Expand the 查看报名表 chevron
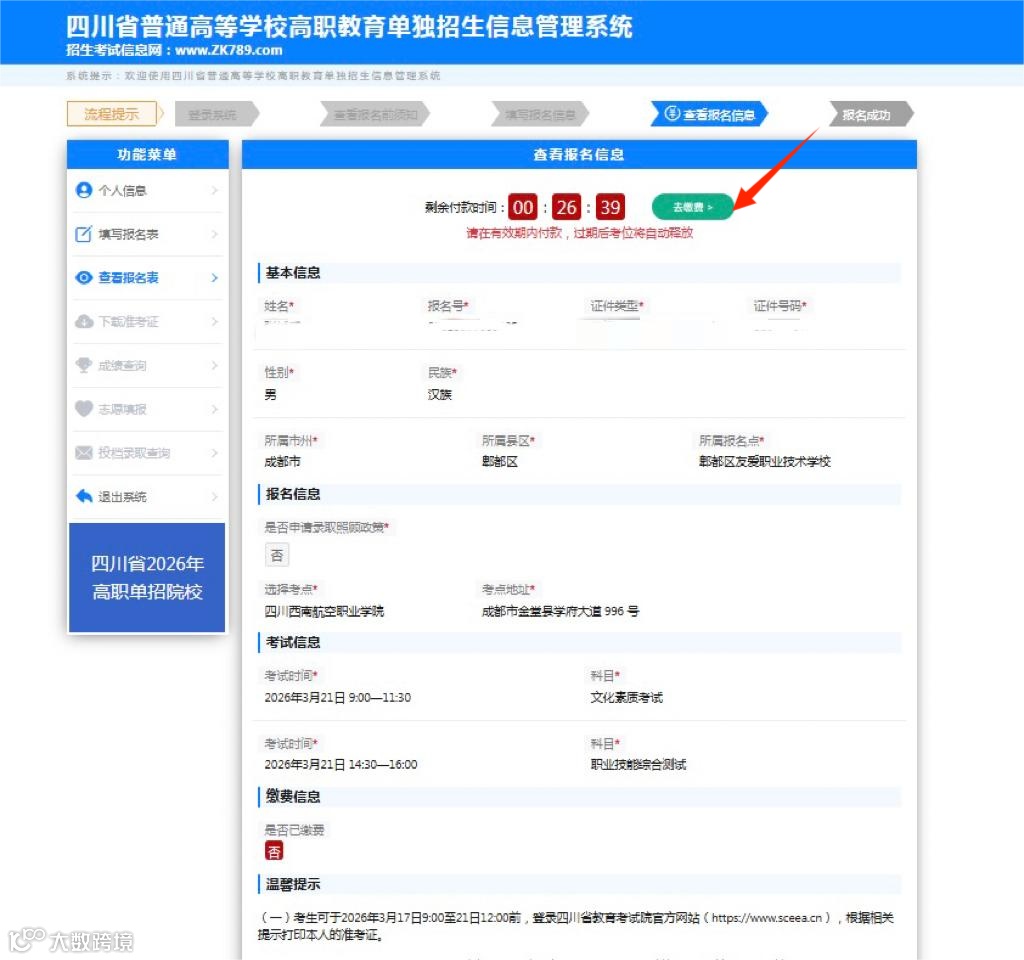The image size is (1024, 960). [215, 278]
